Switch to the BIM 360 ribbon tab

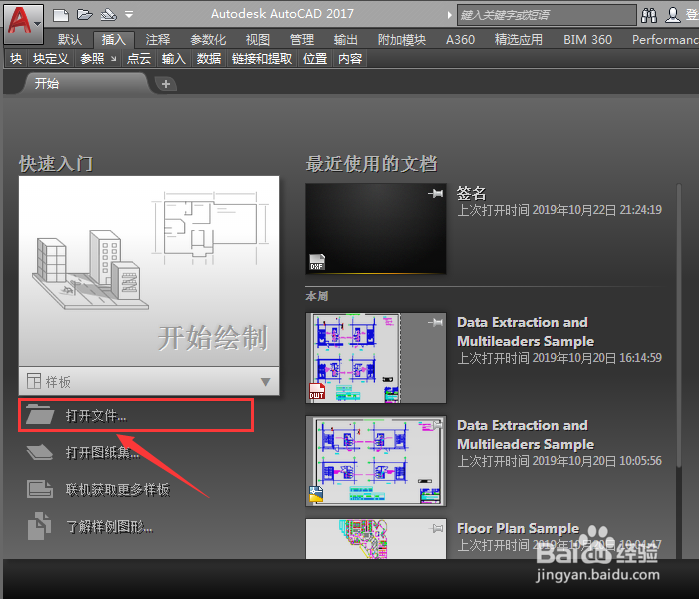point(588,40)
